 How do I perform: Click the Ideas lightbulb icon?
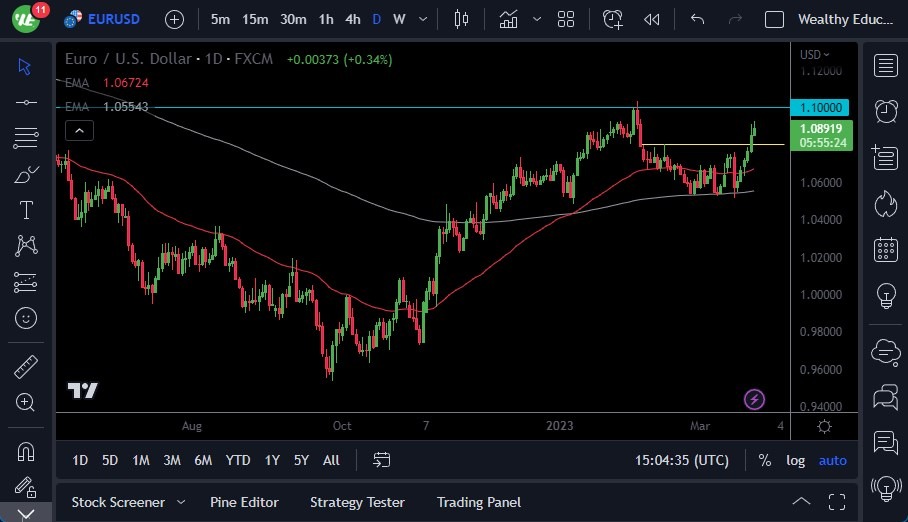click(x=885, y=295)
